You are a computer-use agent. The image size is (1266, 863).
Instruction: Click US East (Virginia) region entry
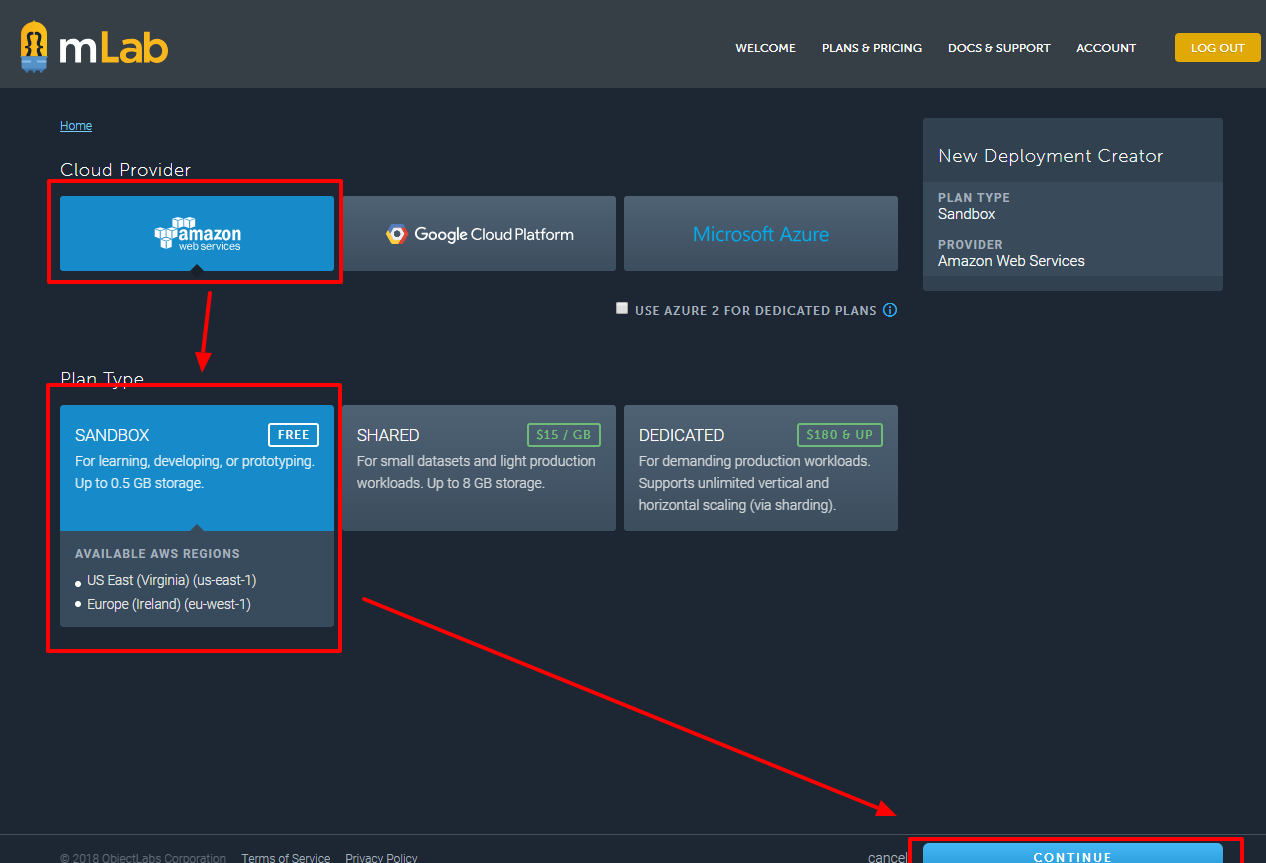171,580
